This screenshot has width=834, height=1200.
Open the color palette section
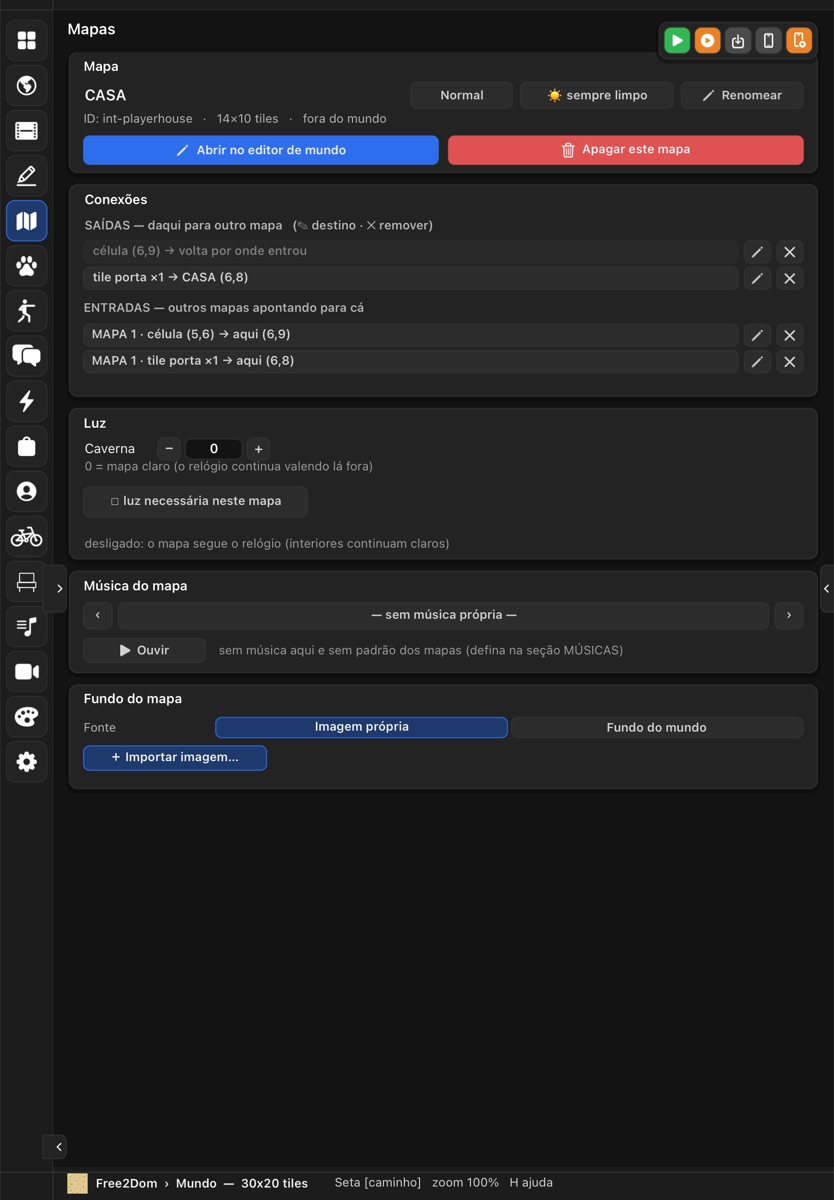[x=27, y=716]
